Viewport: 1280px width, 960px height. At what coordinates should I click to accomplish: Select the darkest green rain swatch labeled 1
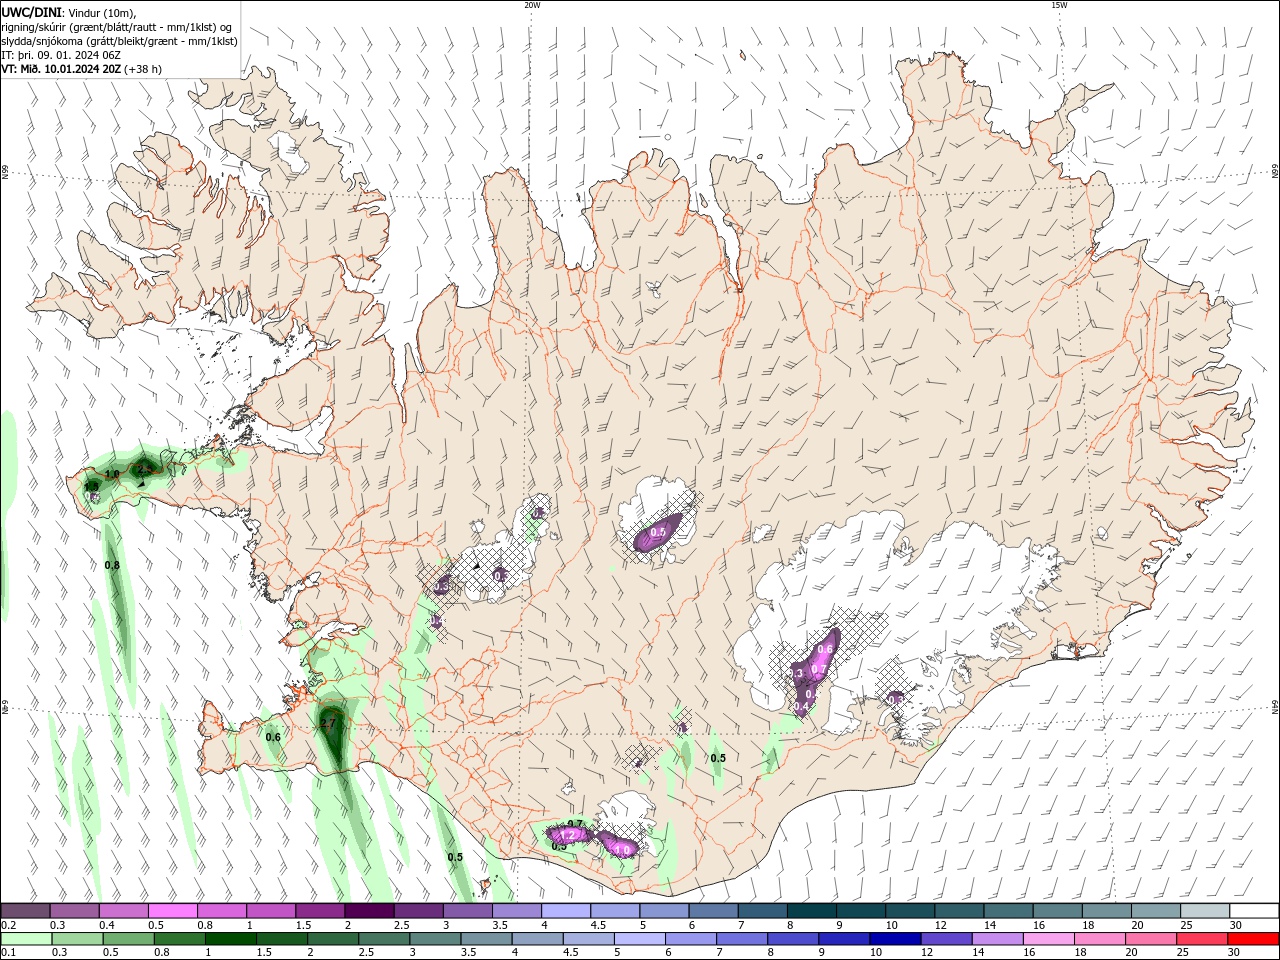pyautogui.click(x=231, y=939)
